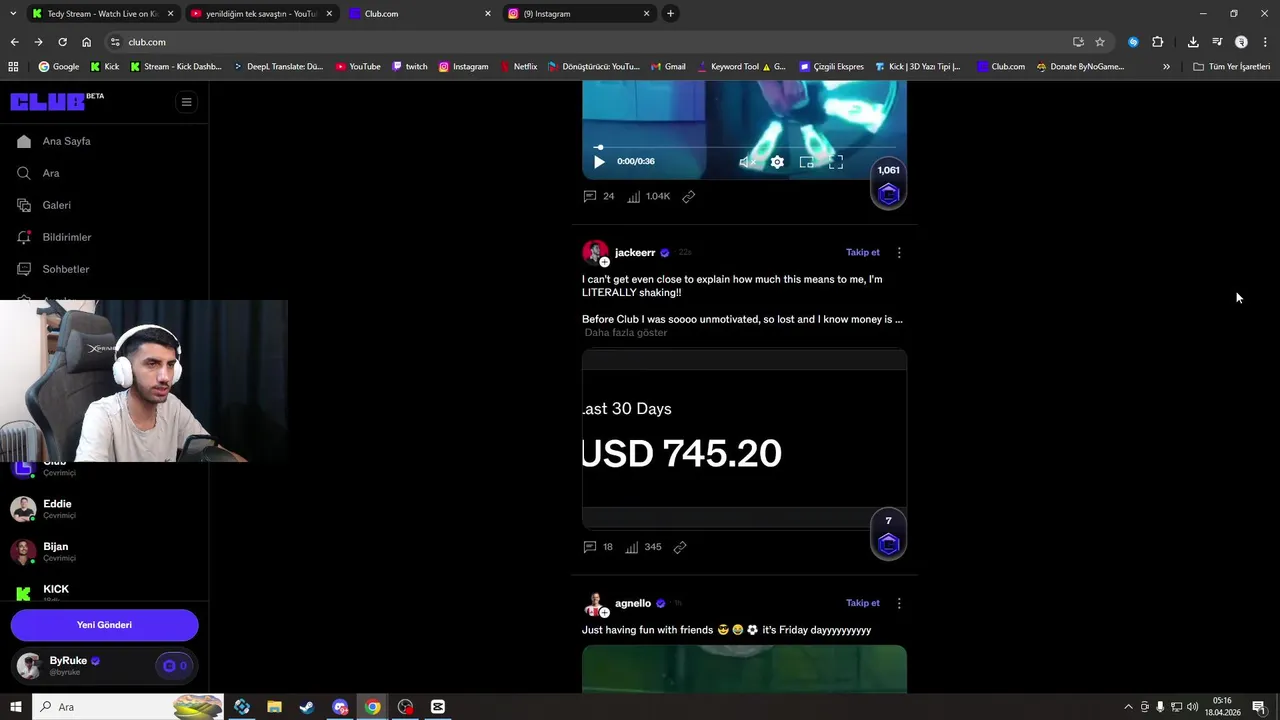This screenshot has width=1280, height=720.
Task: Show more bookmarks chevron
Action: click(x=1166, y=67)
